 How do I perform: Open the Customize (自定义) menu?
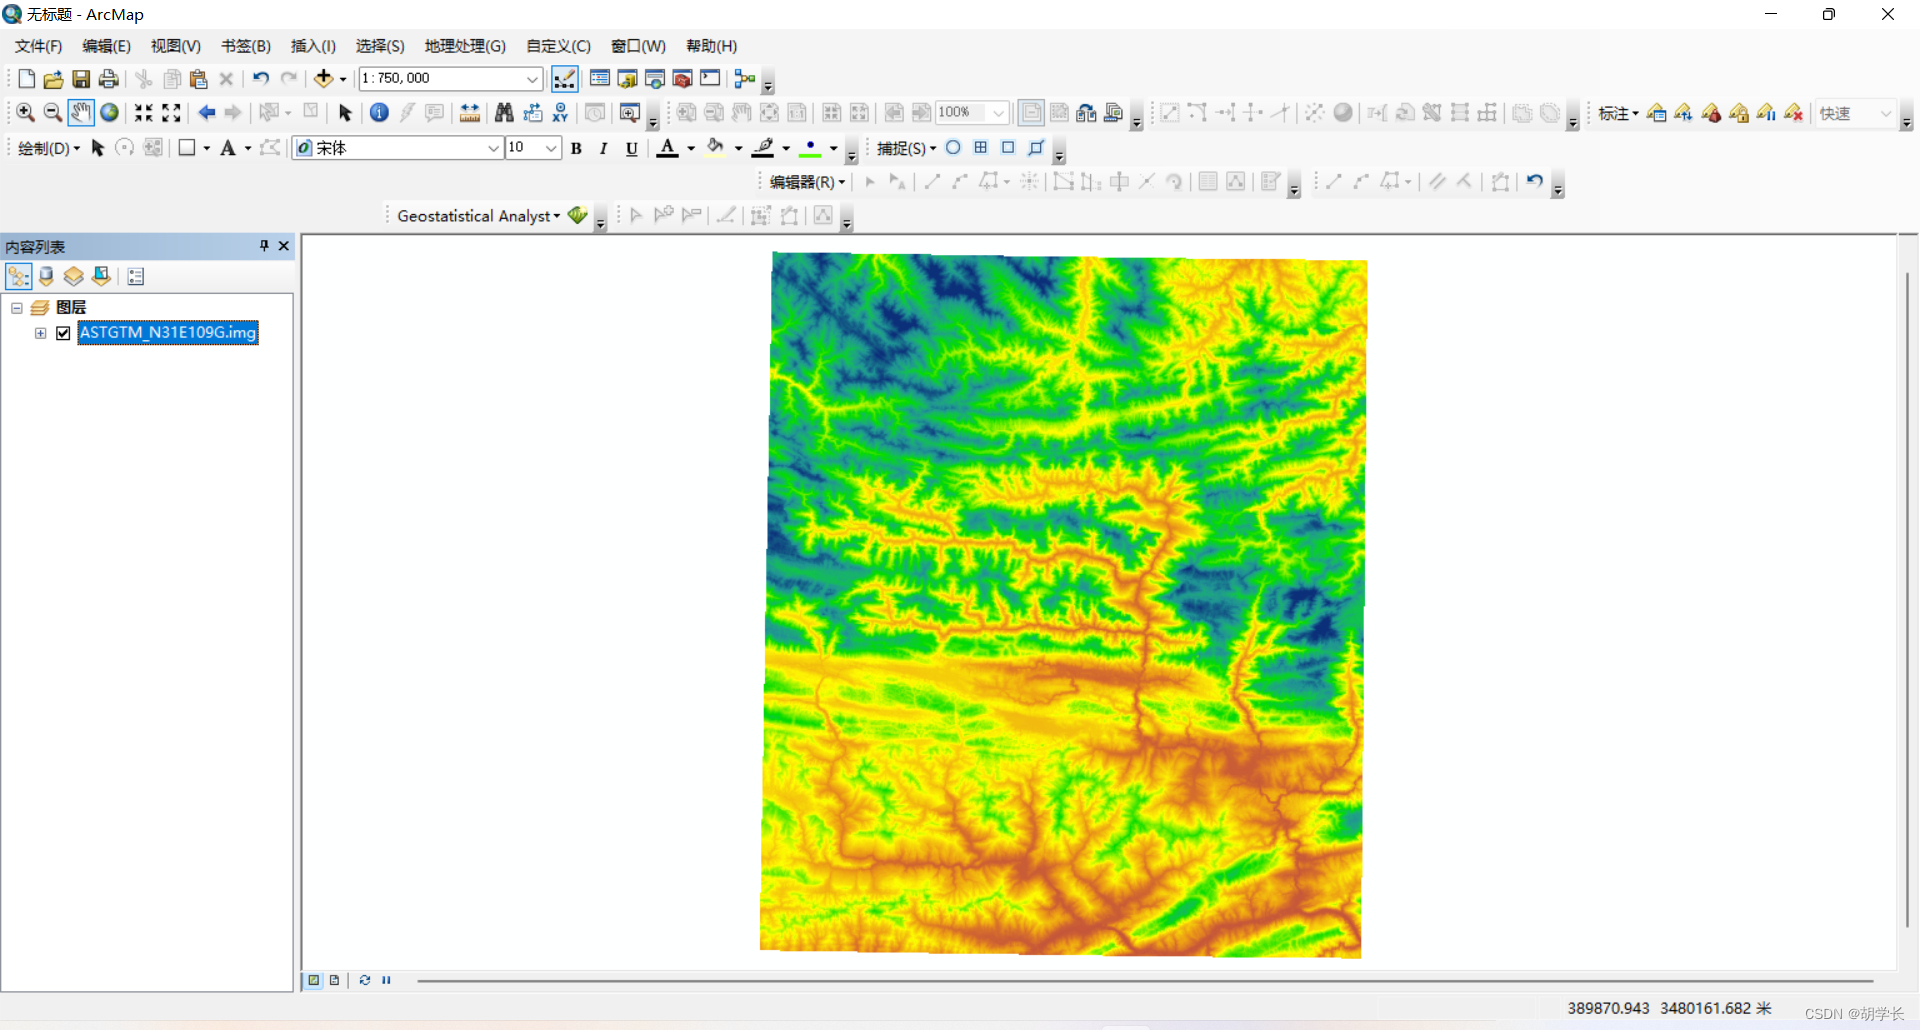[x=558, y=46]
